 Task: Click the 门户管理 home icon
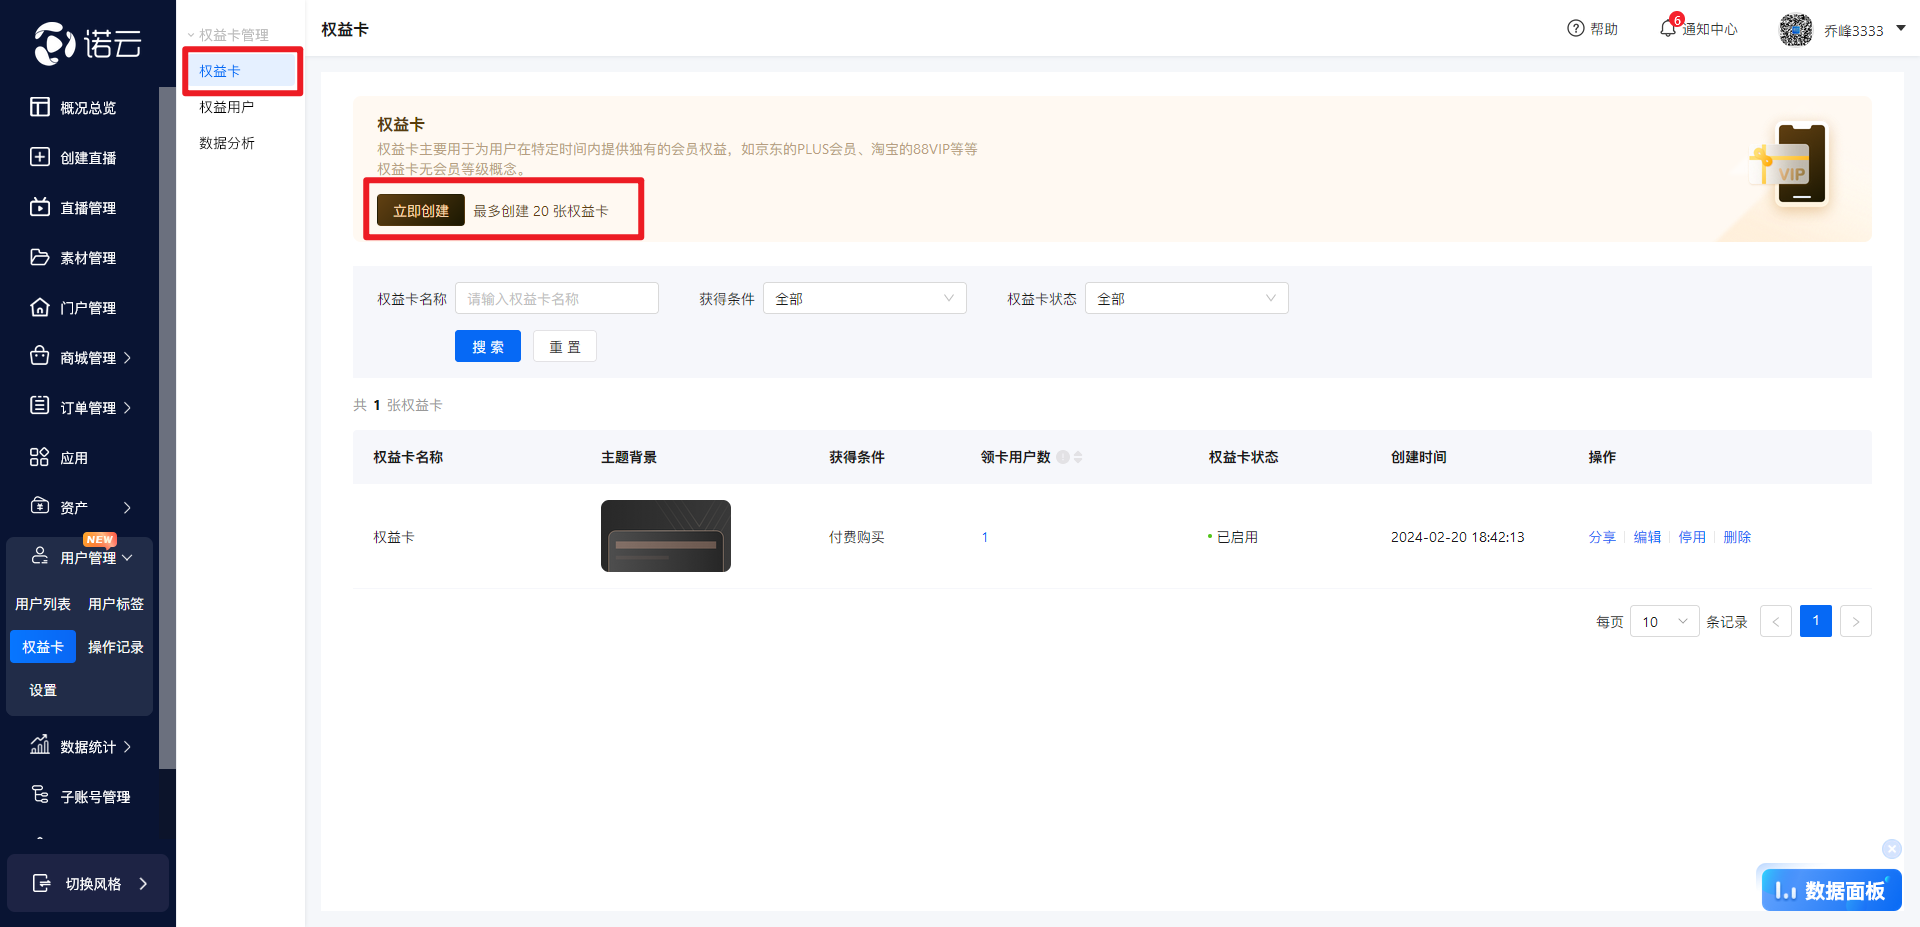click(x=40, y=307)
